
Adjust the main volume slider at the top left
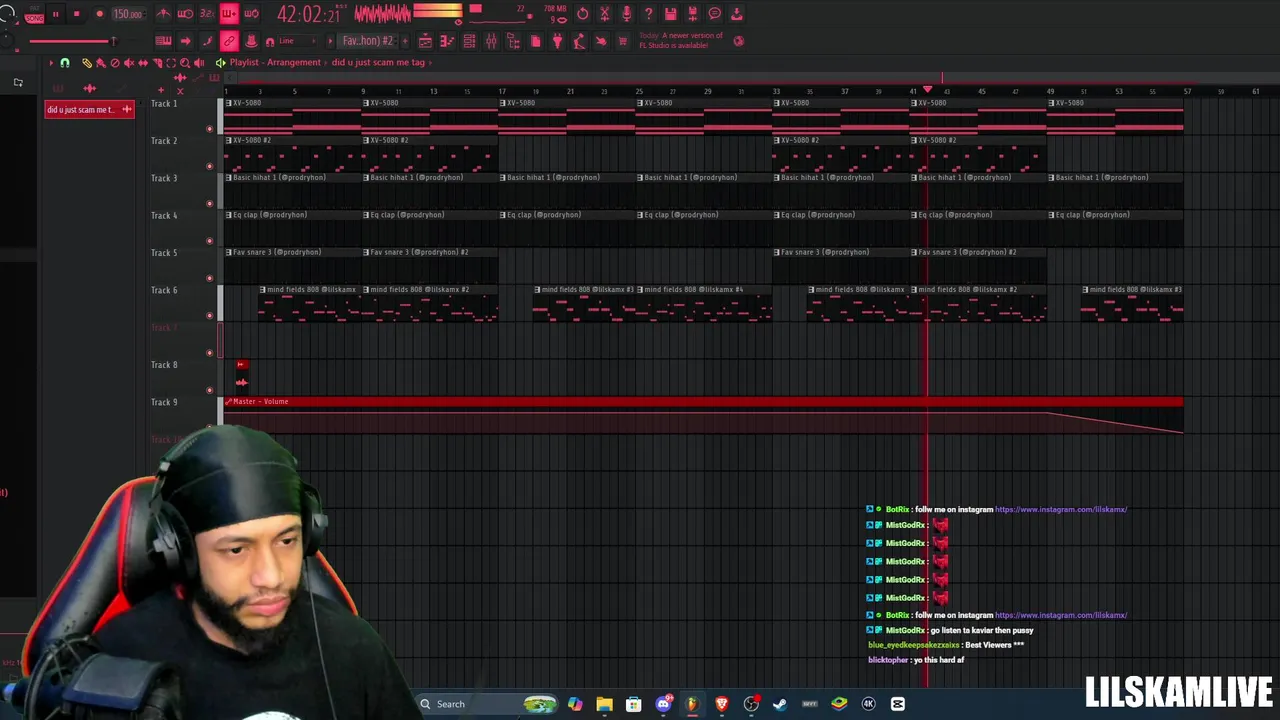[114, 41]
